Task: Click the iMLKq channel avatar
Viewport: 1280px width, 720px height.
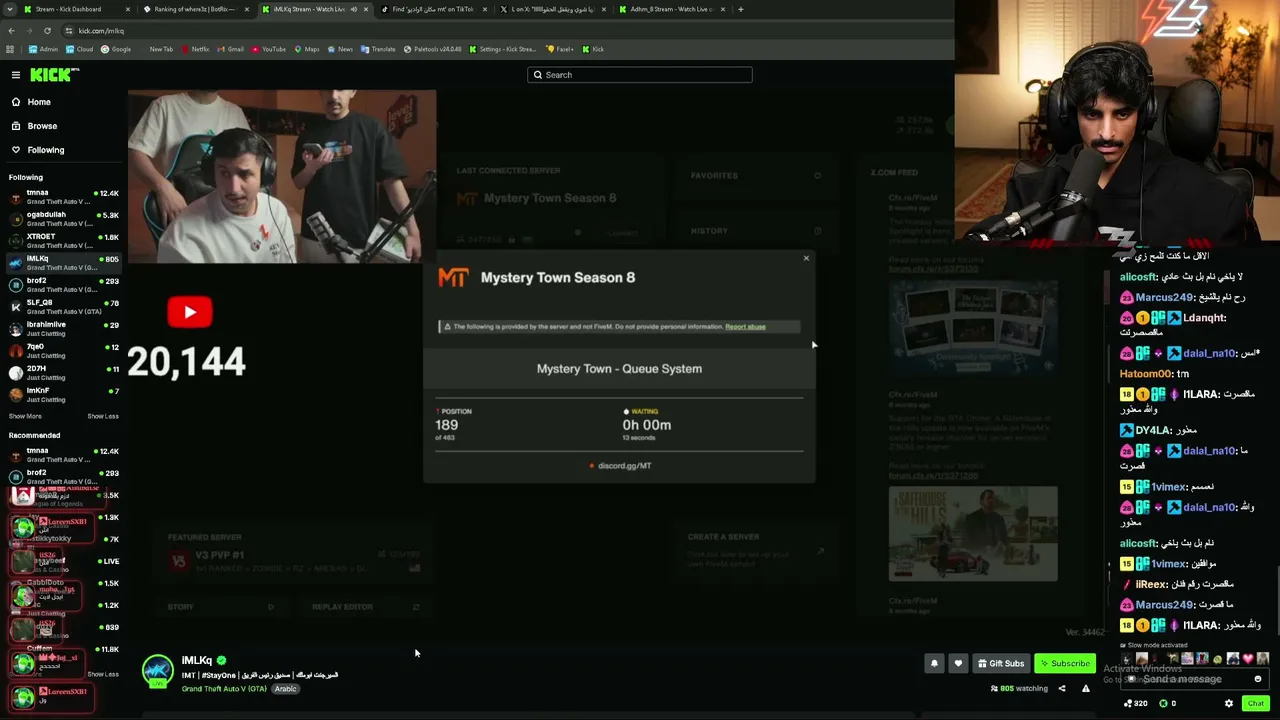Action: [x=158, y=671]
